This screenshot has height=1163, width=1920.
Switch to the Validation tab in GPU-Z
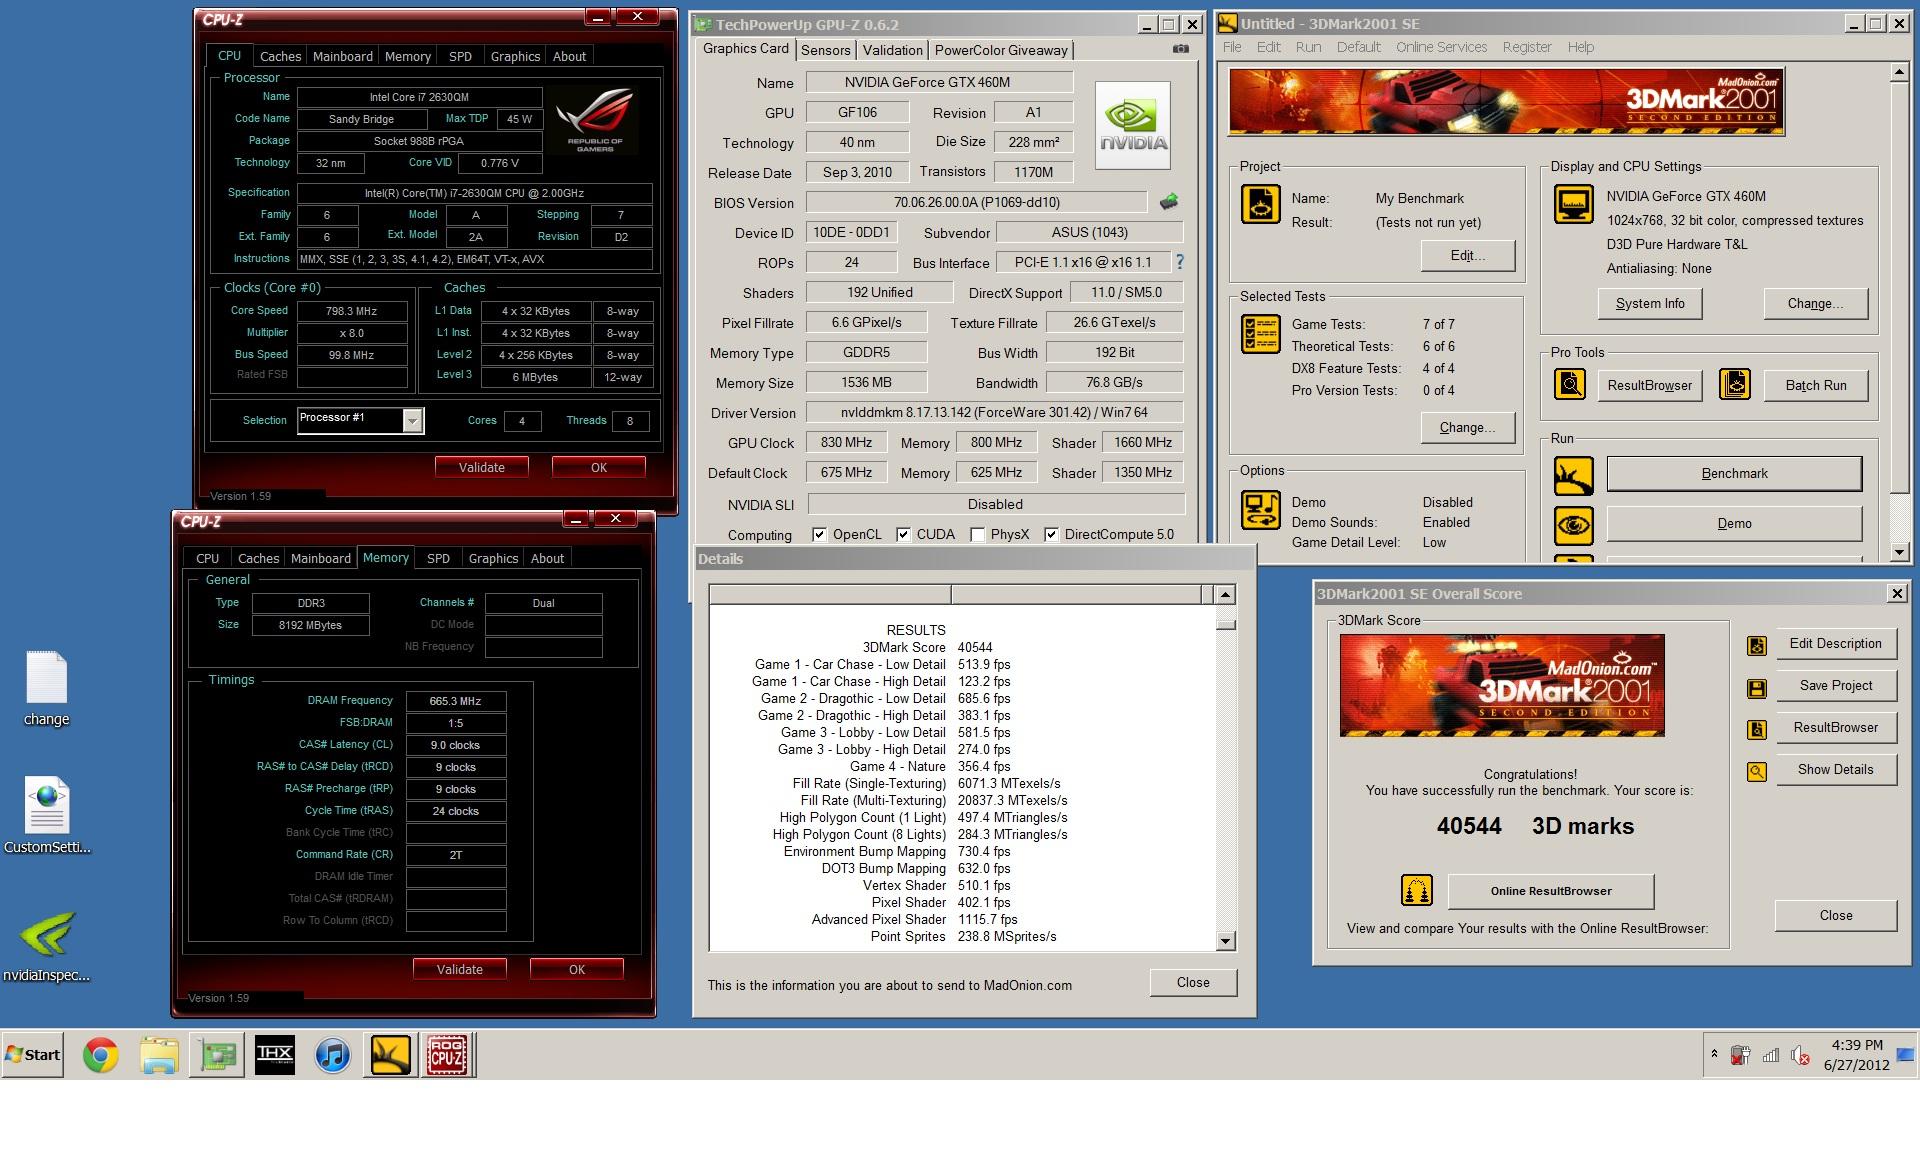(892, 50)
